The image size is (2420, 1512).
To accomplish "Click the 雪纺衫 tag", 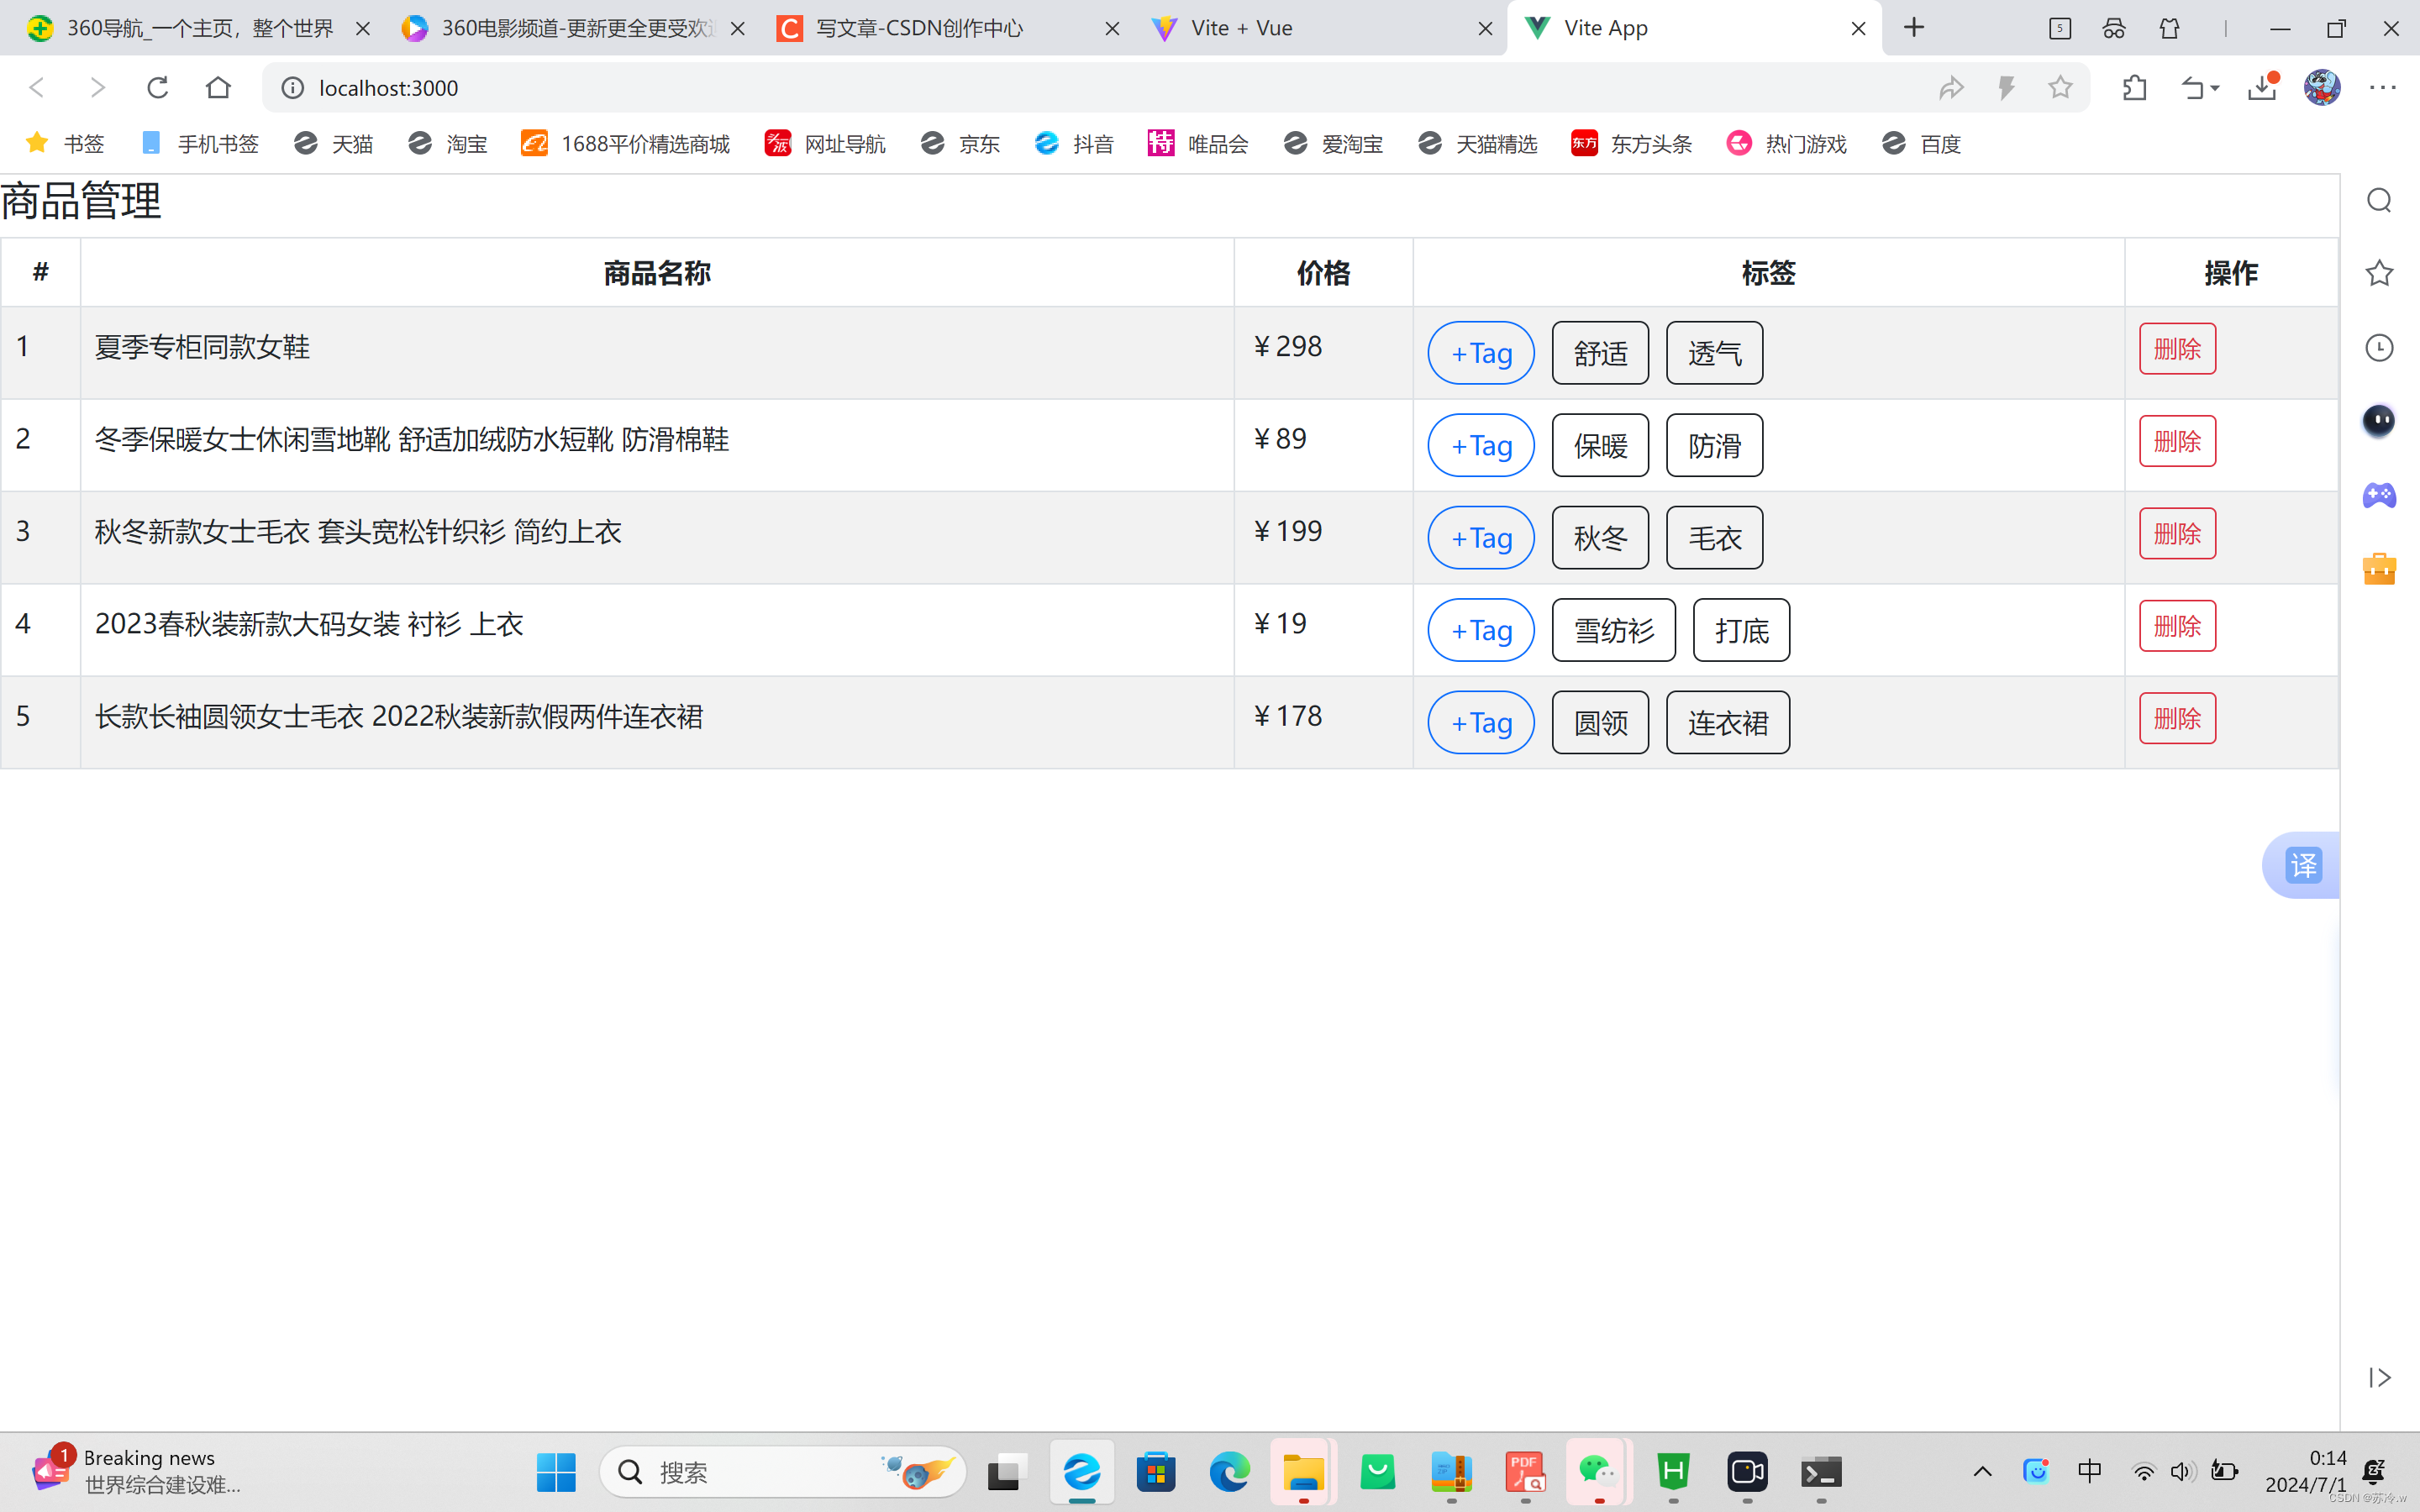I will 1613,630.
